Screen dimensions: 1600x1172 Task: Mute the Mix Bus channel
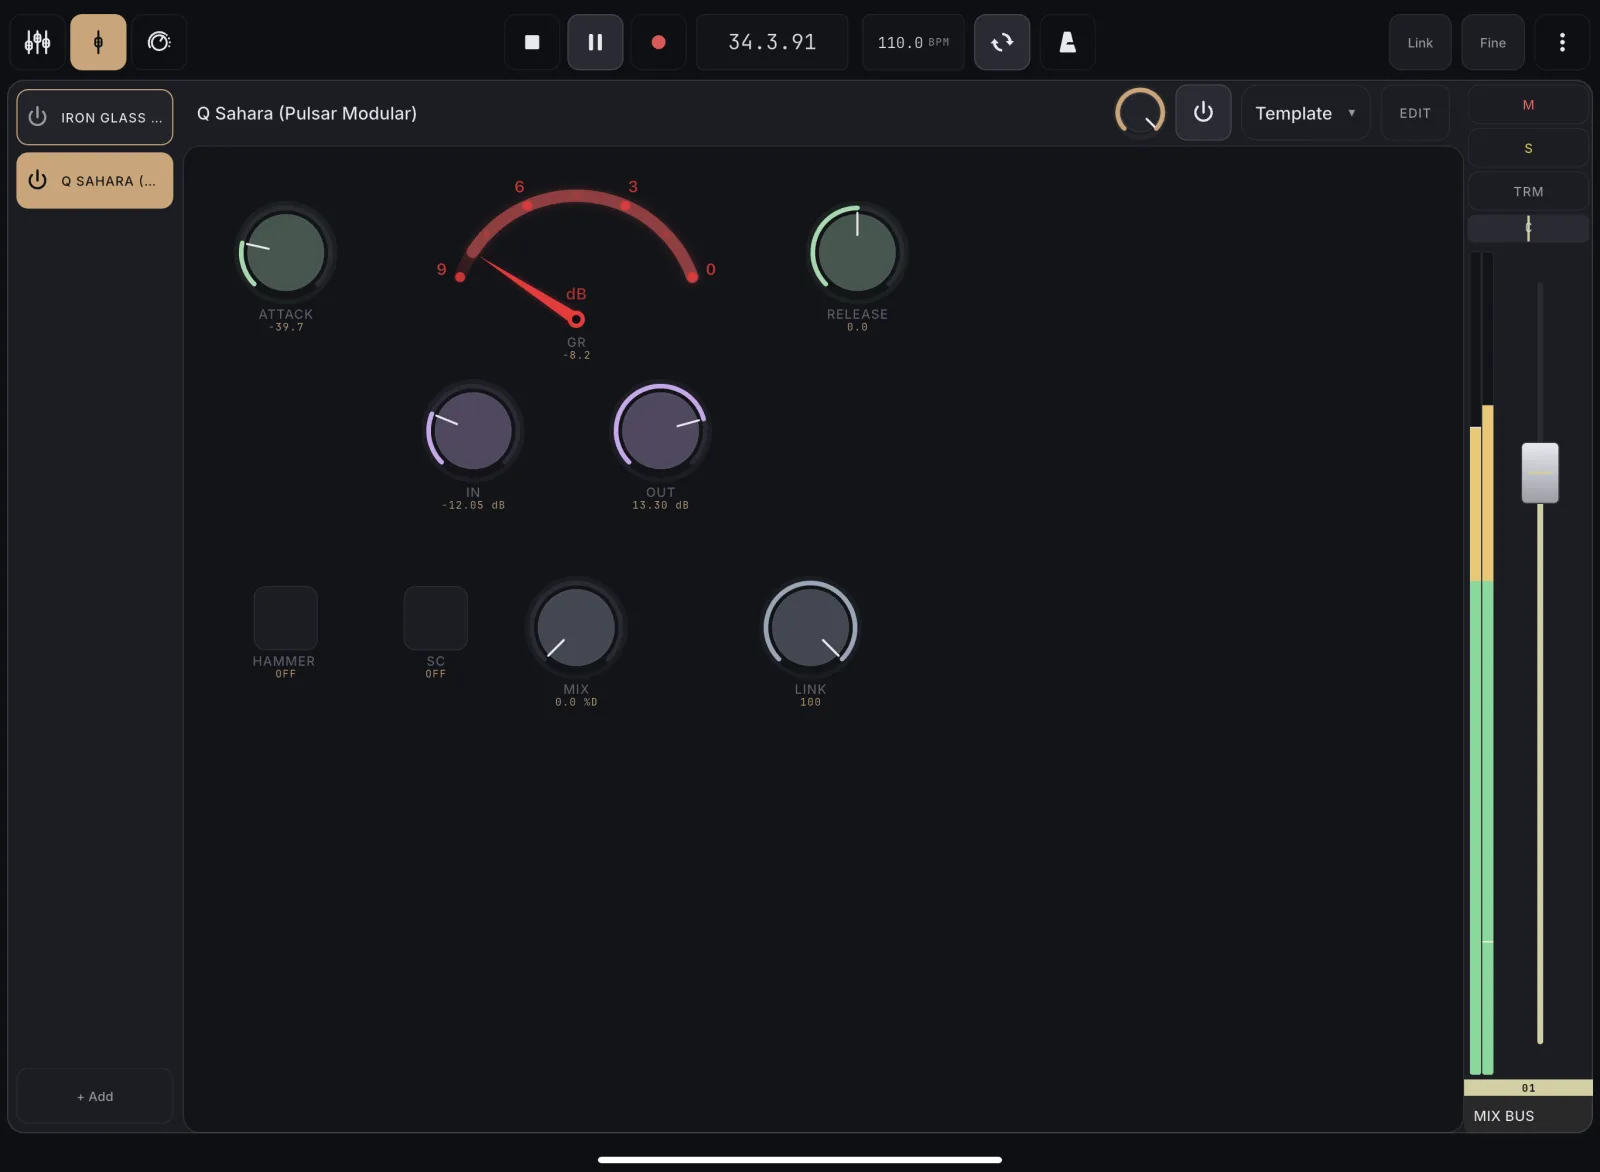[1528, 105]
